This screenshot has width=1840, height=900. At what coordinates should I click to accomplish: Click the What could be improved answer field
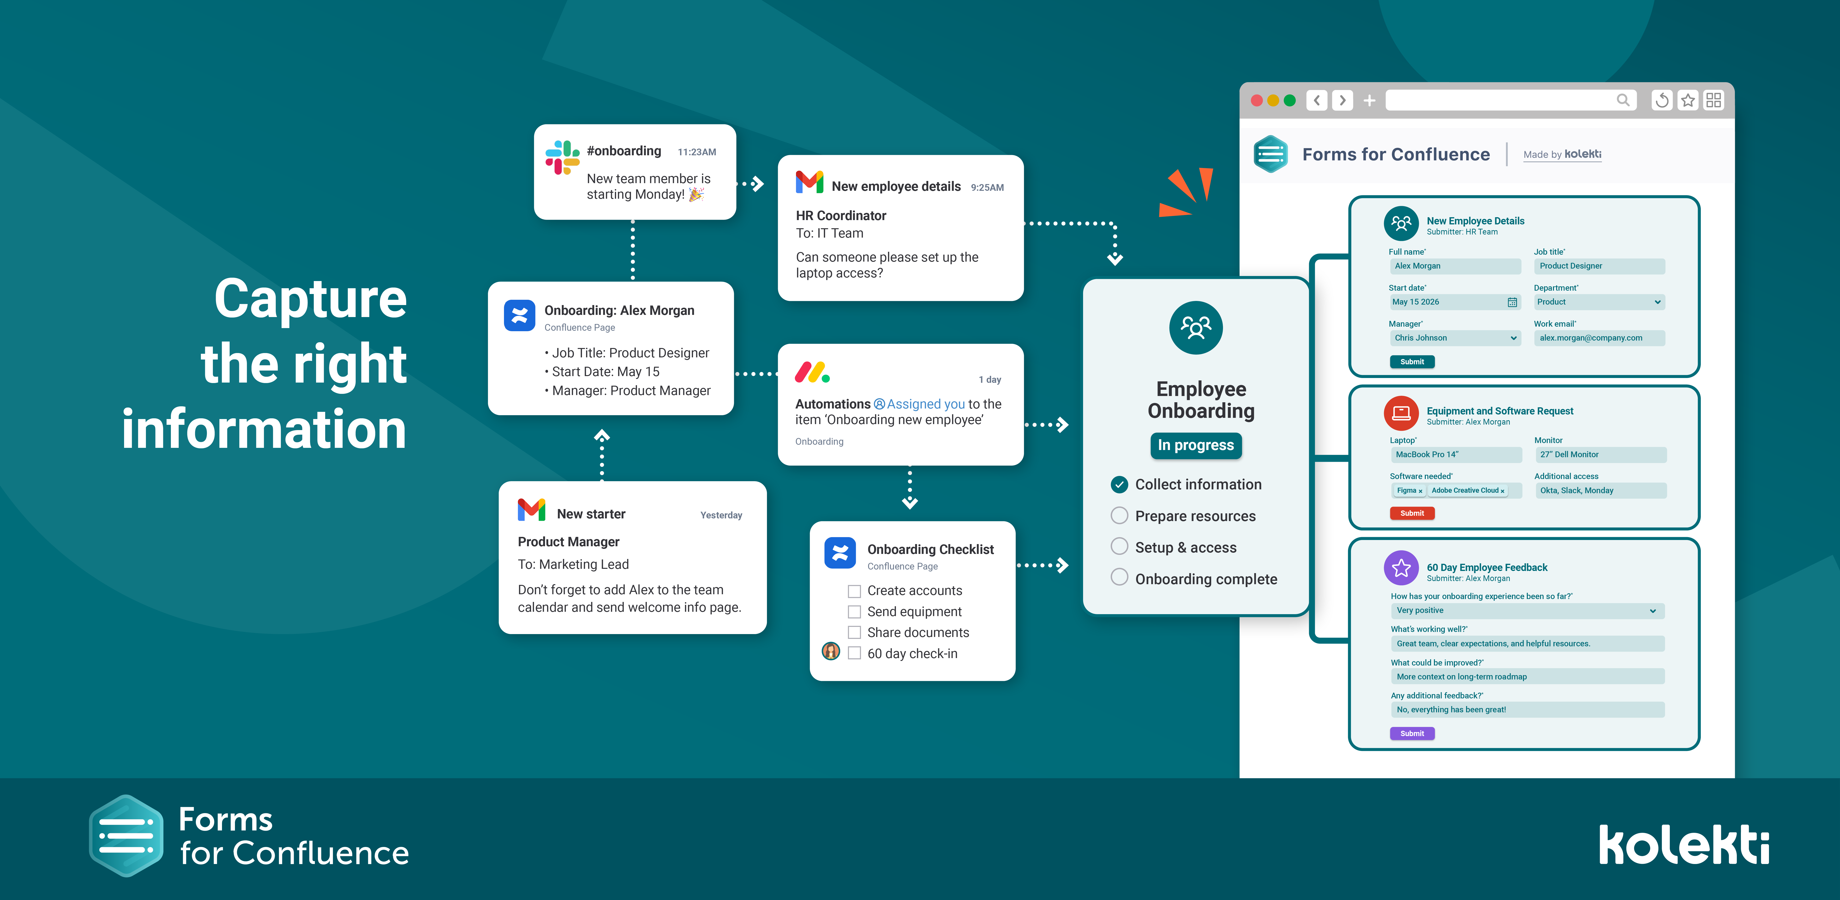pos(1527,677)
